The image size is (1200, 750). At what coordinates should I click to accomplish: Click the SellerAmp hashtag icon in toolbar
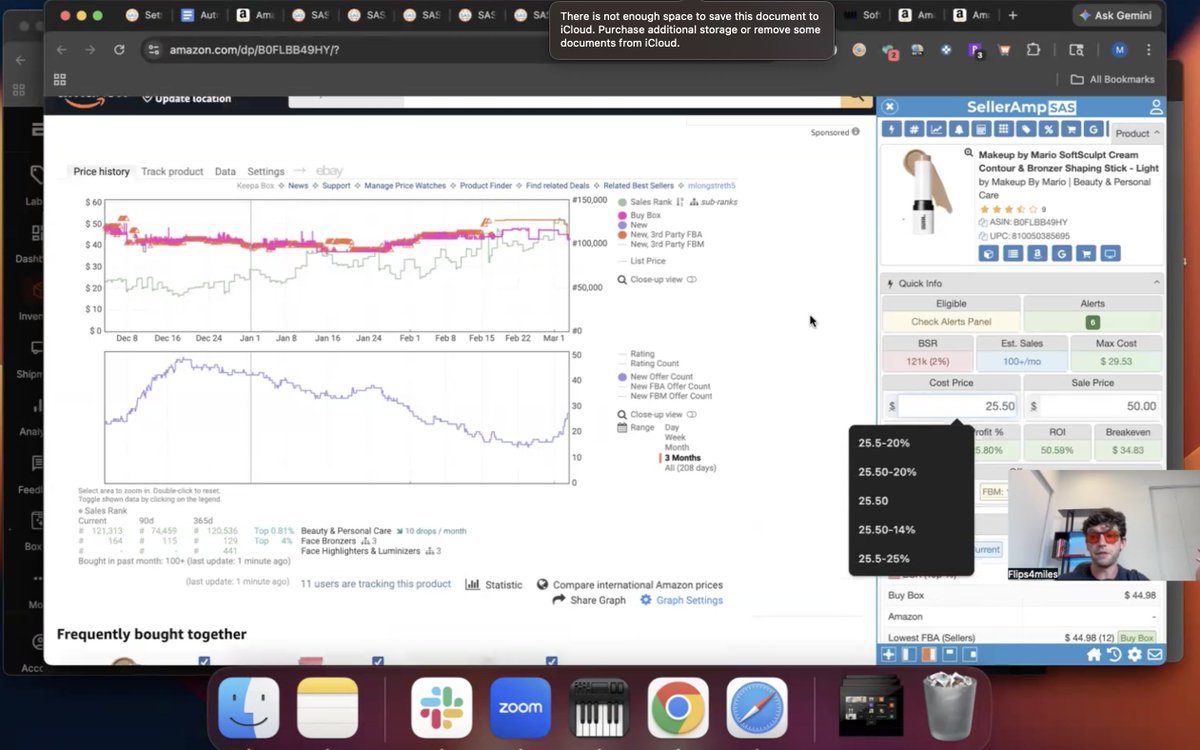click(x=914, y=129)
